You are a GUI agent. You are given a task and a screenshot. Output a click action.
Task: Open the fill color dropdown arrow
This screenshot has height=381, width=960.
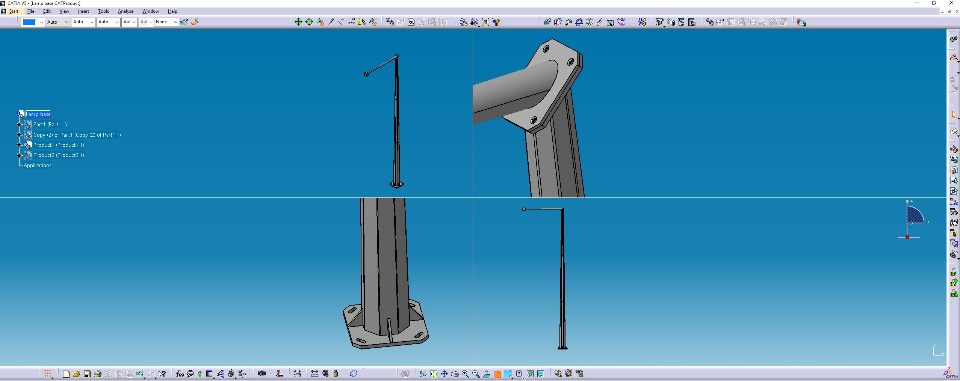(41, 22)
